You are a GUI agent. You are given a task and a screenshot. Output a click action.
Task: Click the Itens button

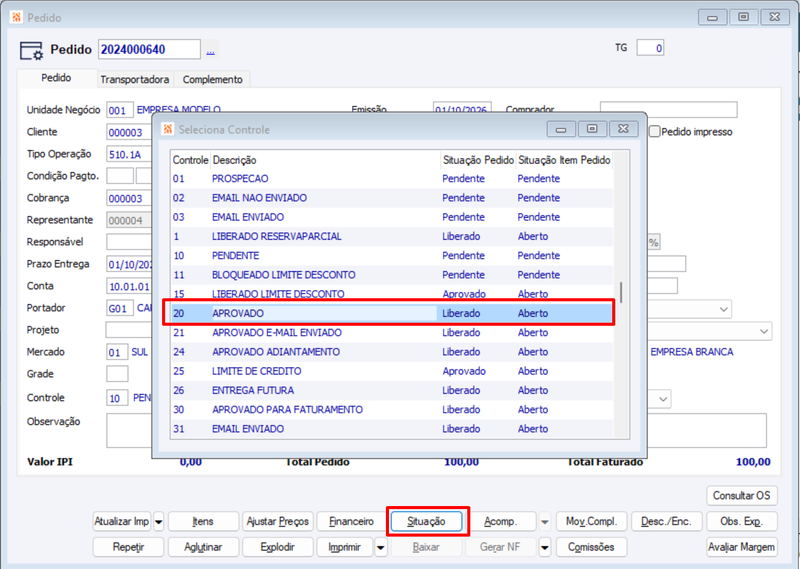tap(203, 522)
